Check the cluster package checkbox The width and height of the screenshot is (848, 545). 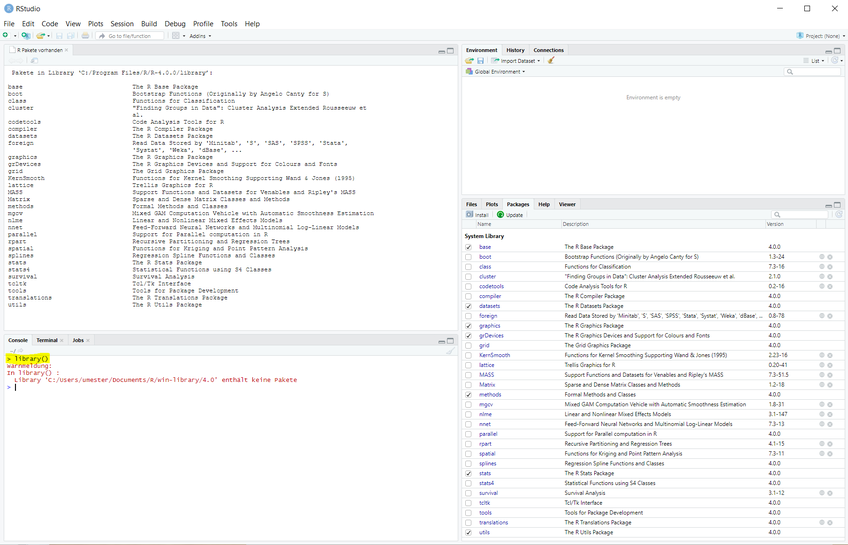pyautogui.click(x=468, y=277)
